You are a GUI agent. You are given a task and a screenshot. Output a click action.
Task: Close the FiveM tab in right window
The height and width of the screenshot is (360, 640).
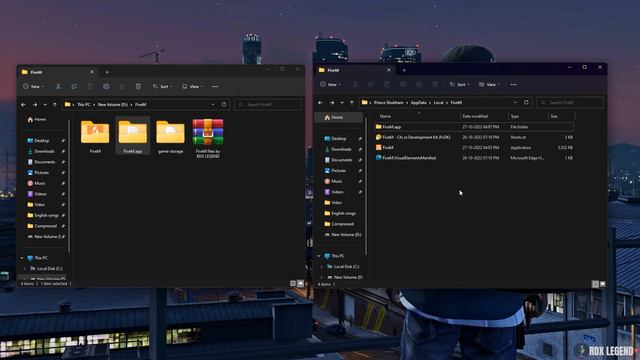[x=389, y=70]
